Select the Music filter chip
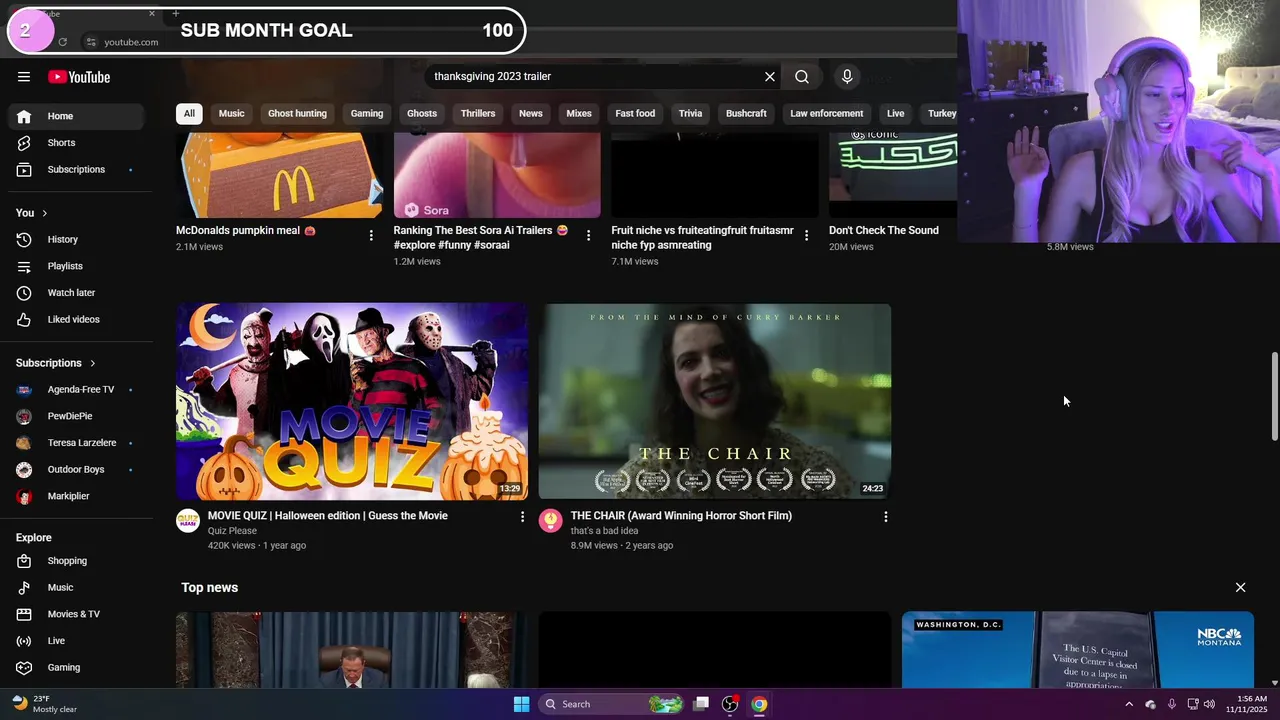Screen dimensions: 1280x720 coord(232,113)
